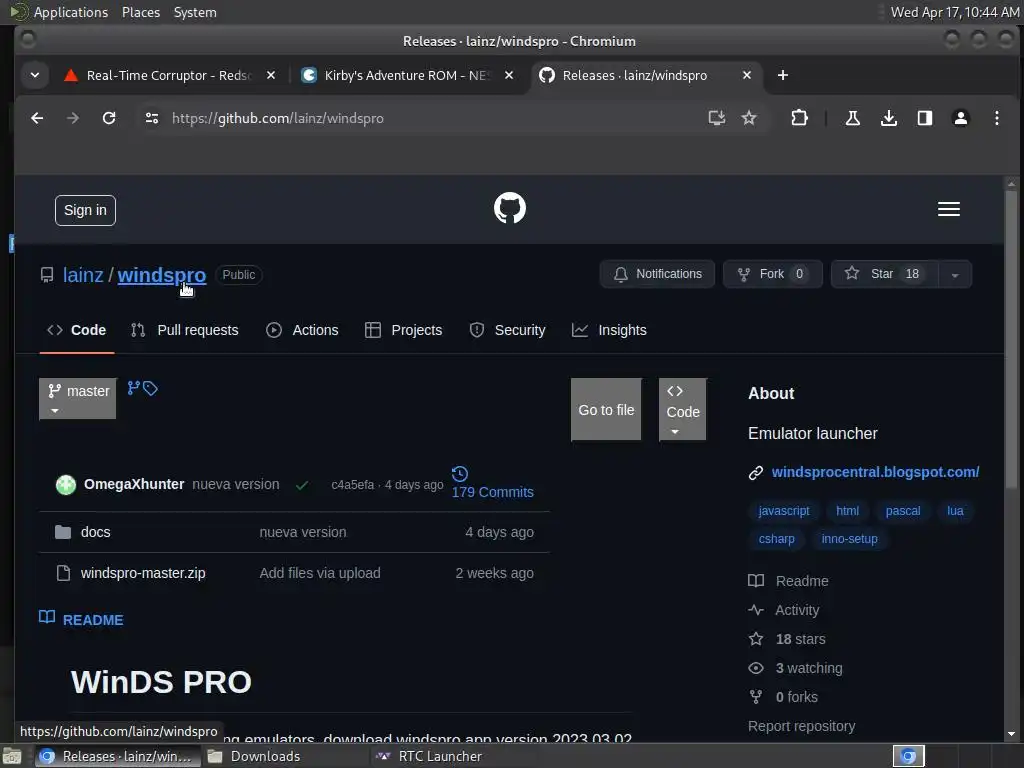Screen dimensions: 1024x768
Task: Open lainz owner link
Action: (83, 275)
